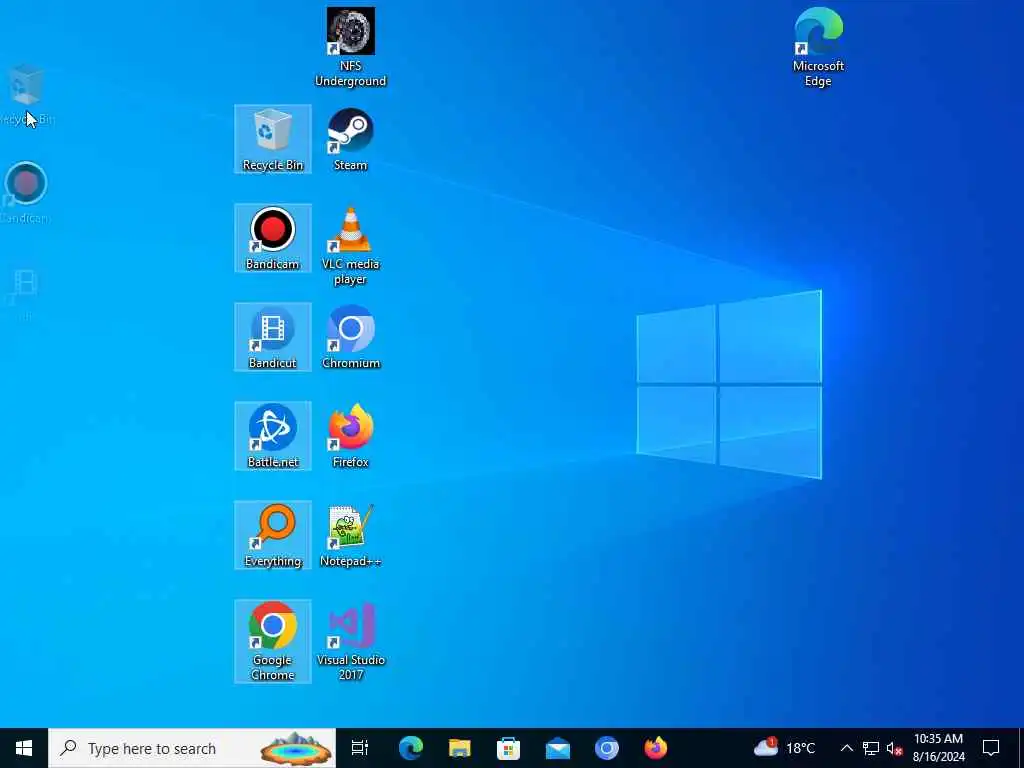Select the VLC media player shortcut
The width and height of the screenshot is (1024, 768).
[351, 246]
